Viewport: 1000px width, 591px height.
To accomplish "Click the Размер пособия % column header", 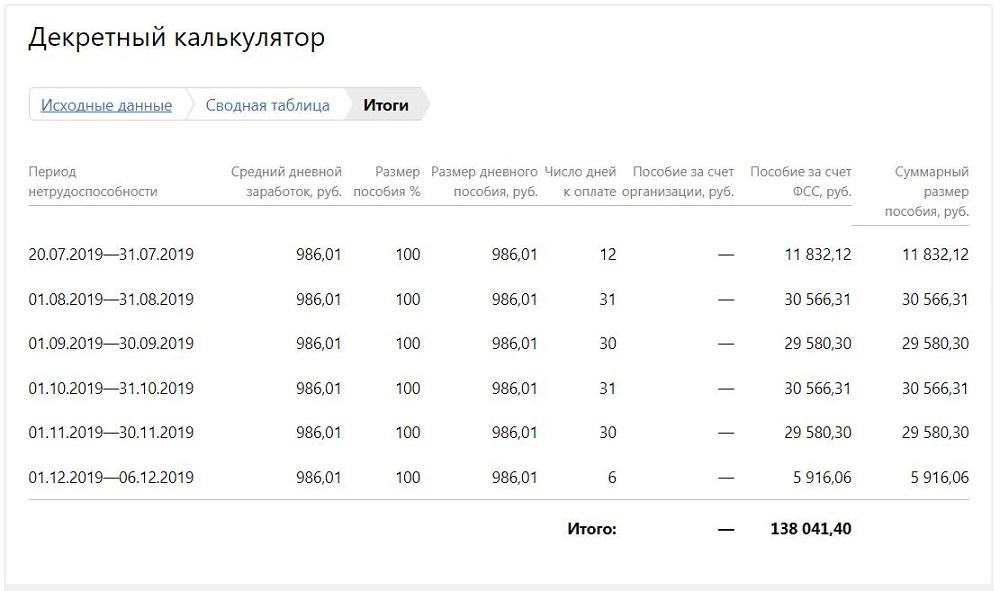I will [386, 182].
